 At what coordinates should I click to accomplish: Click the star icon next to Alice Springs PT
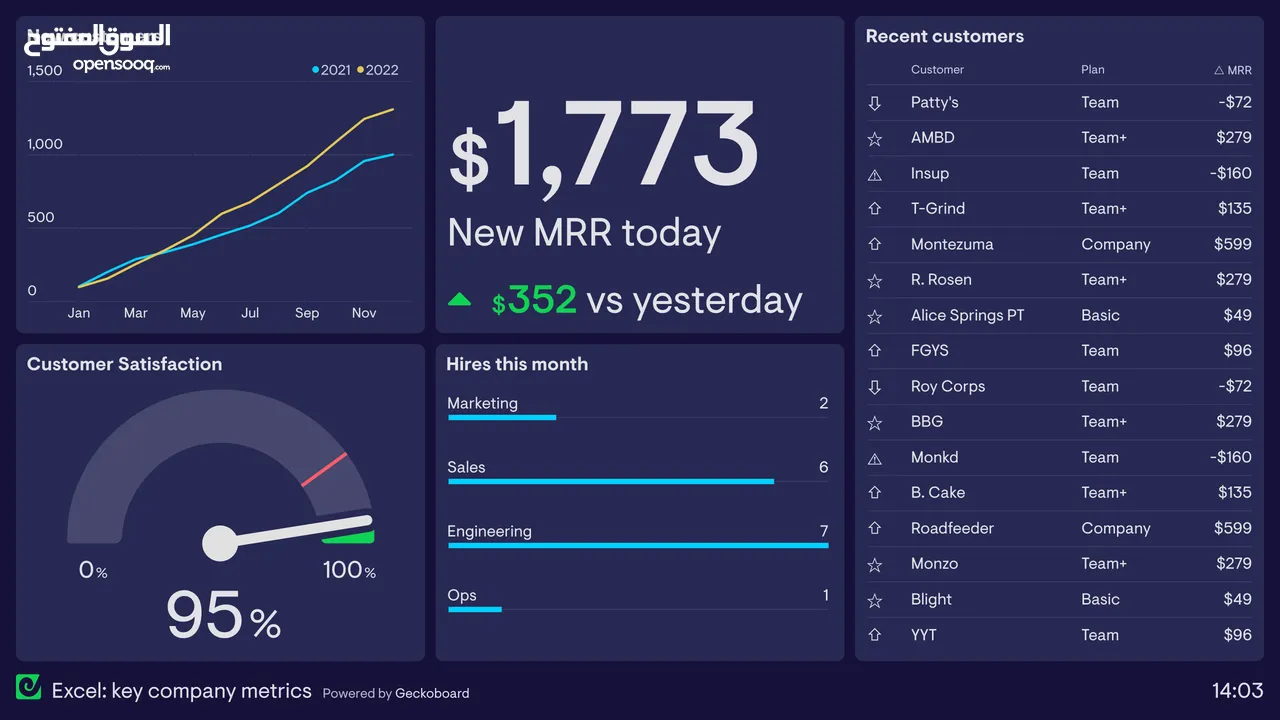(x=875, y=316)
